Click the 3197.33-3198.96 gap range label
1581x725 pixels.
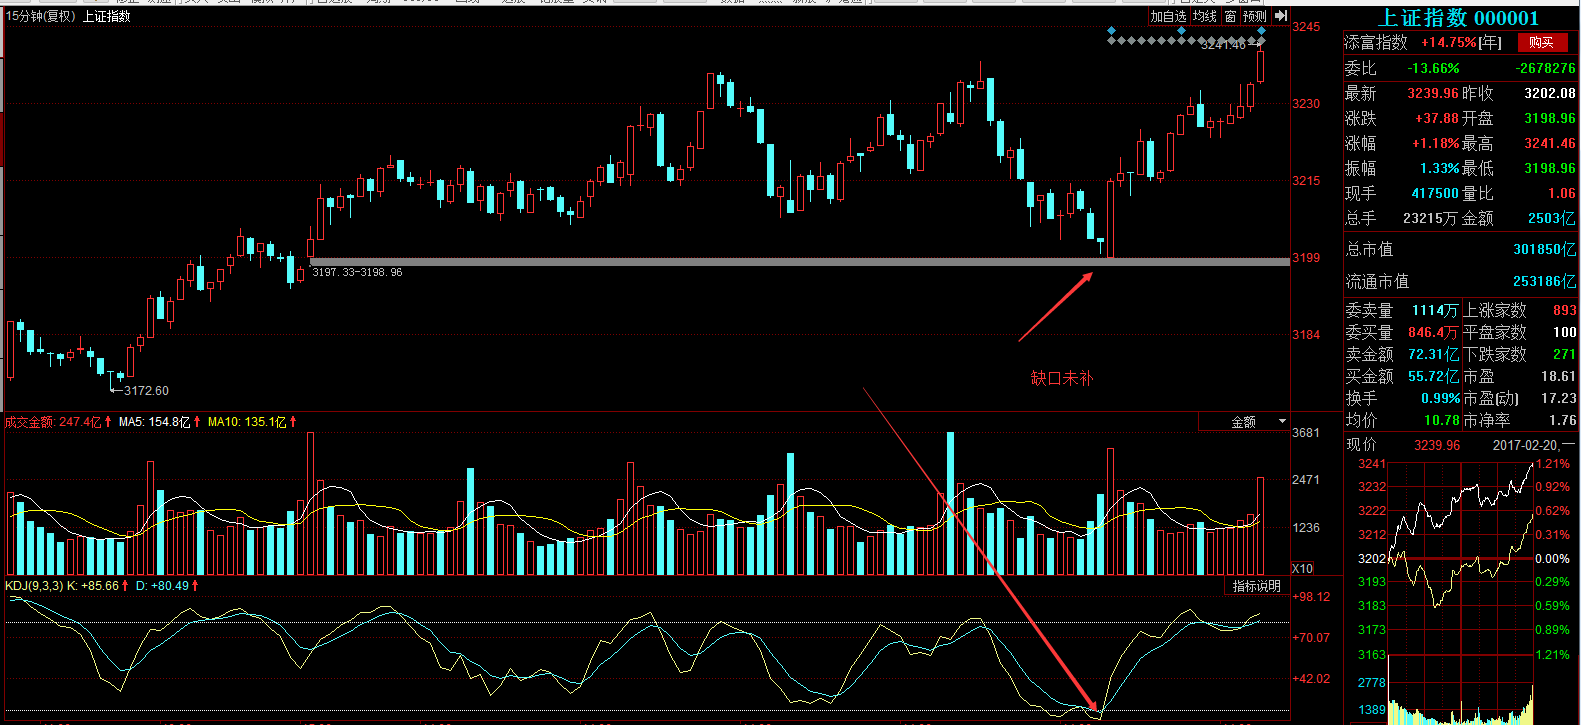pyautogui.click(x=357, y=272)
